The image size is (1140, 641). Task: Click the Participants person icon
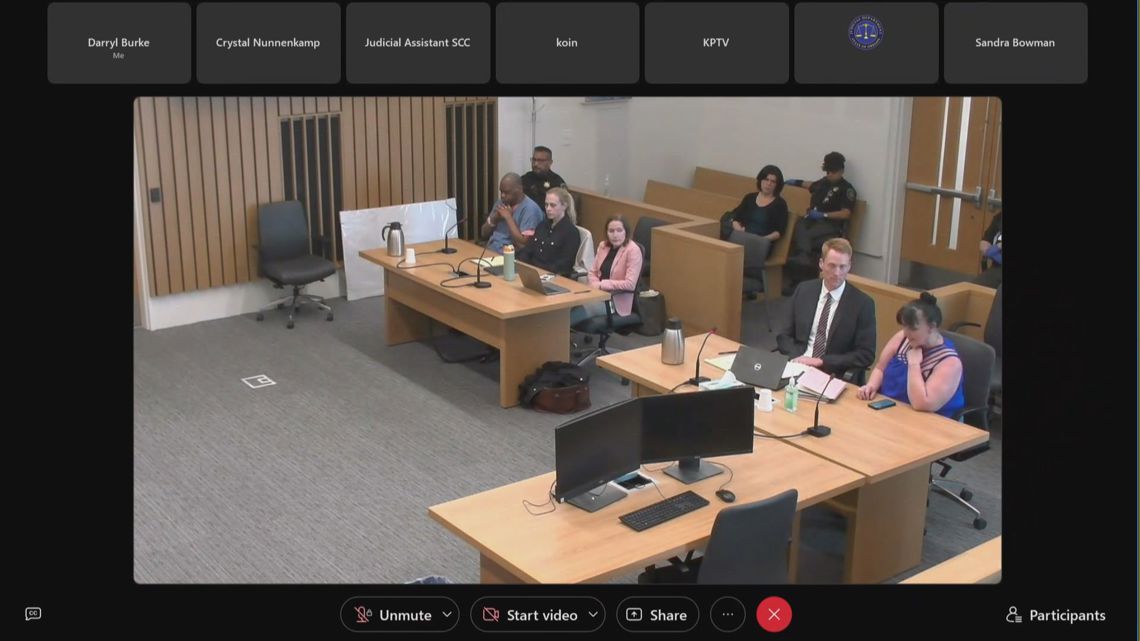click(x=1015, y=614)
